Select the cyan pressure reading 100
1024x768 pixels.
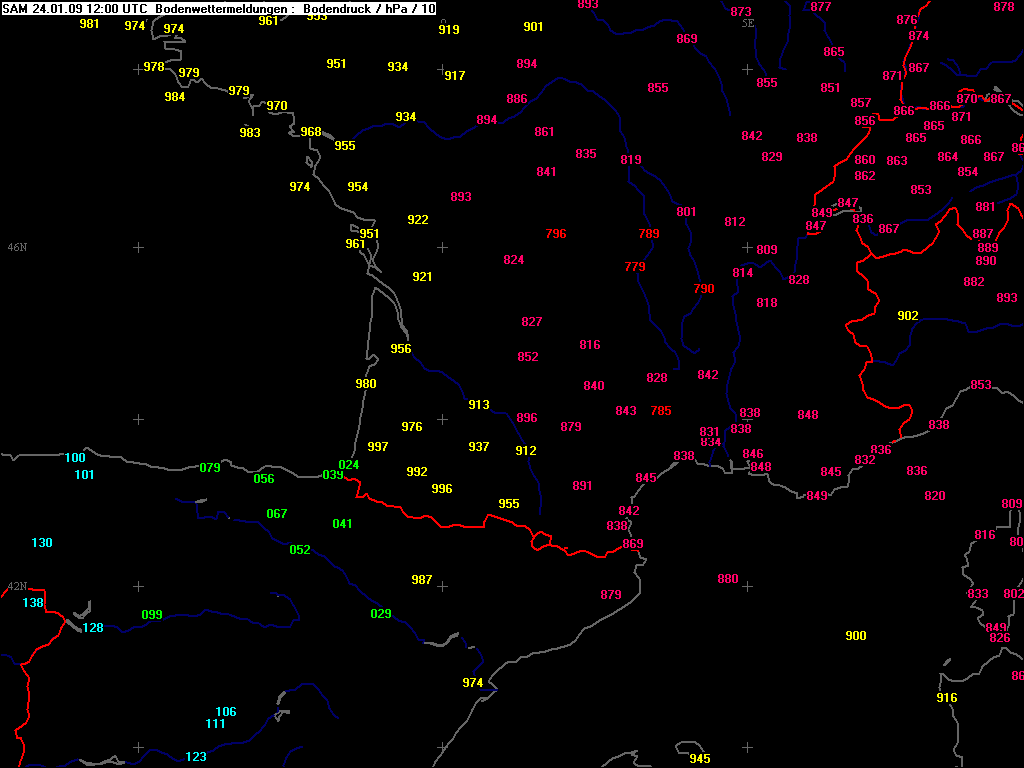pos(75,458)
